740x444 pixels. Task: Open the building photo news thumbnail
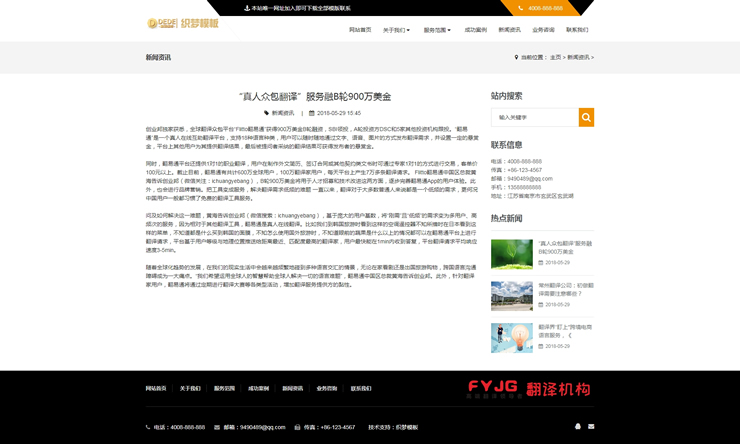(x=511, y=295)
